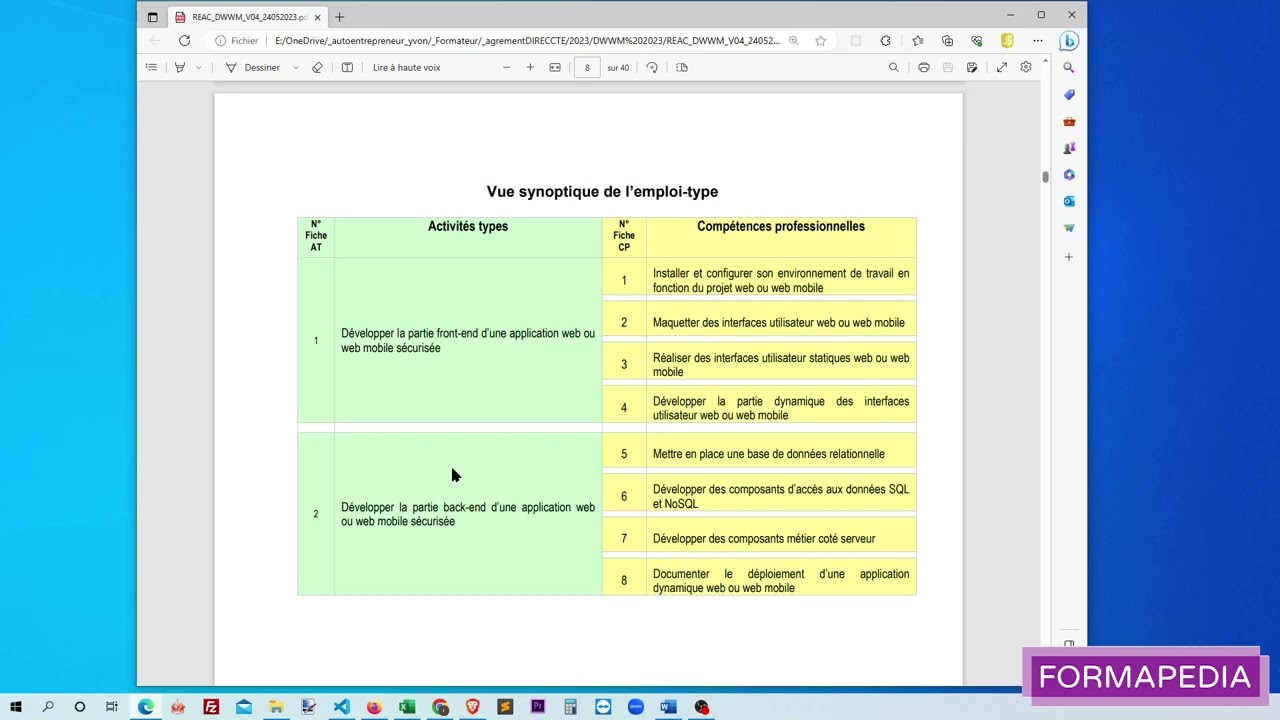Open the Bing chat sidebar button
This screenshot has width=1280, height=720.
coord(1069,41)
